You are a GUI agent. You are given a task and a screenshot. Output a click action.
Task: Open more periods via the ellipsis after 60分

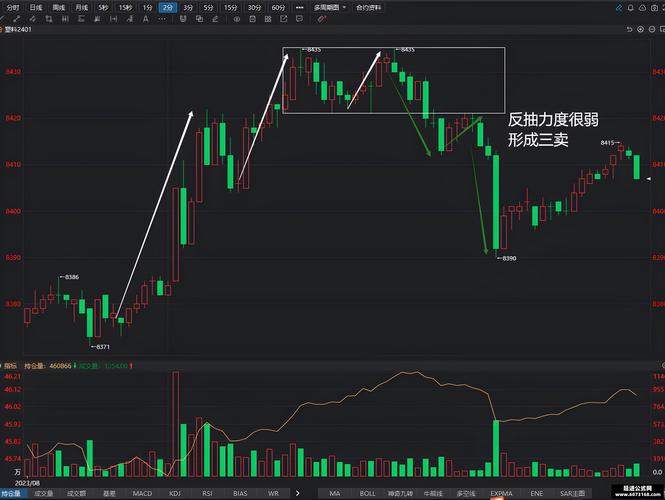pos(299,8)
